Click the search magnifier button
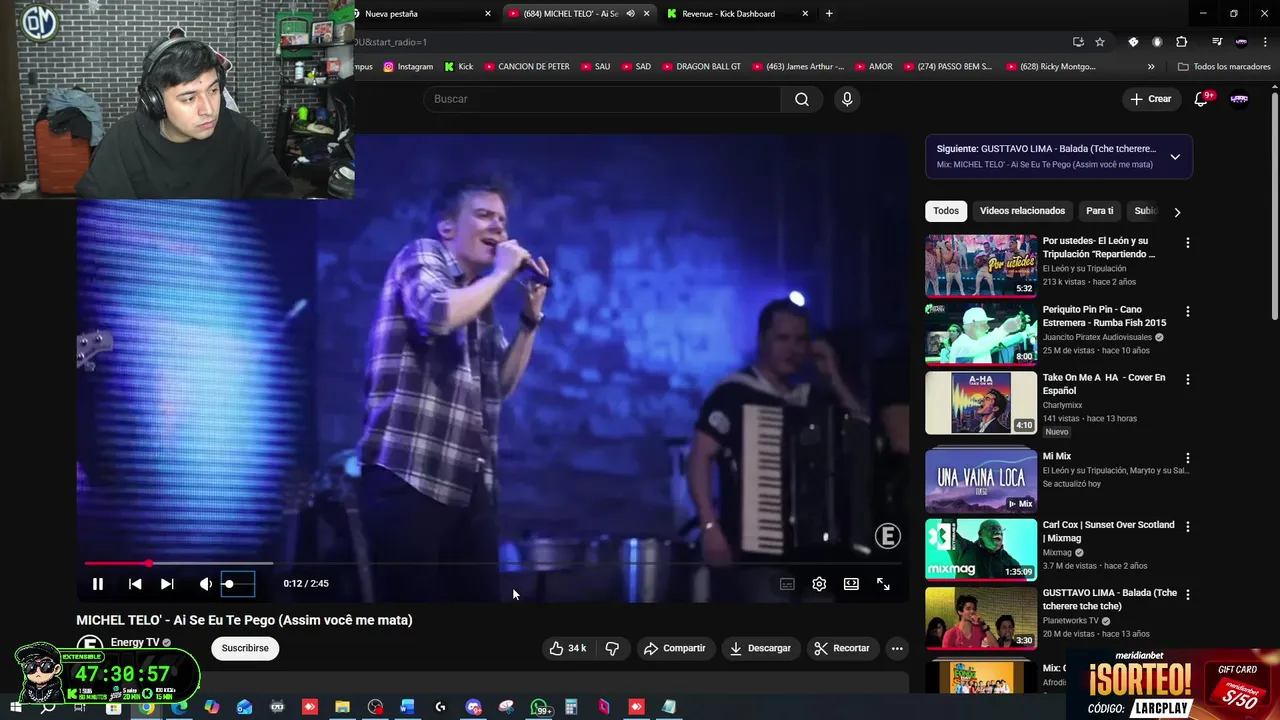The height and width of the screenshot is (720, 1280). pos(802,99)
